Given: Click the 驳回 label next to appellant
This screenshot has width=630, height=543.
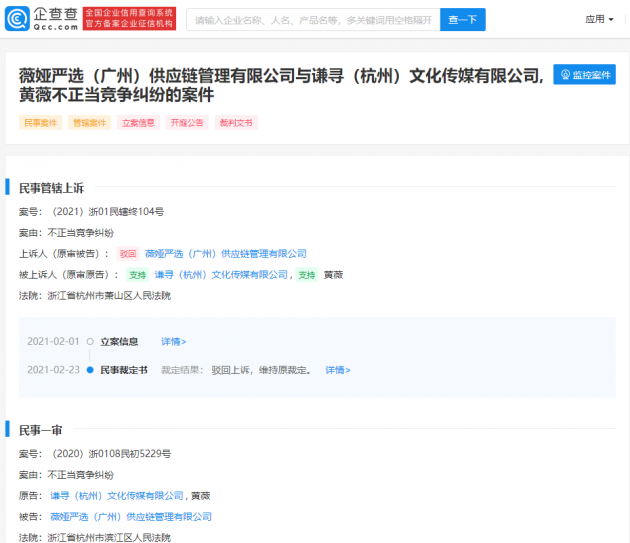Looking at the screenshot, I should pos(128,254).
